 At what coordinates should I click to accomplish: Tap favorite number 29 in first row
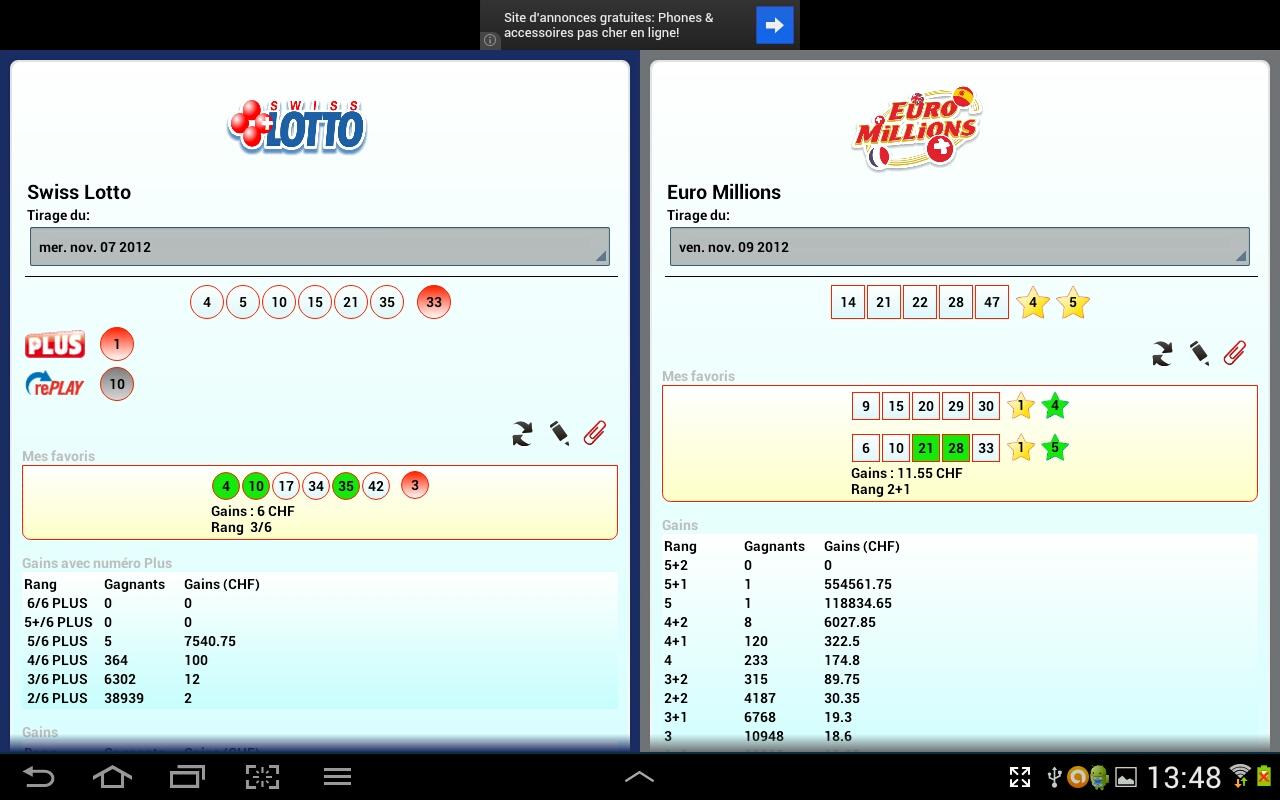[x=956, y=406]
